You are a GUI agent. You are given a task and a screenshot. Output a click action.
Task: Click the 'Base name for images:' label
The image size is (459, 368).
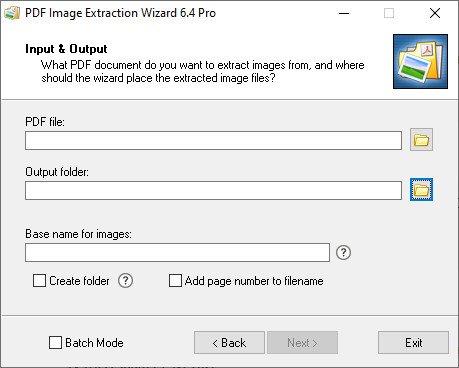78,234
